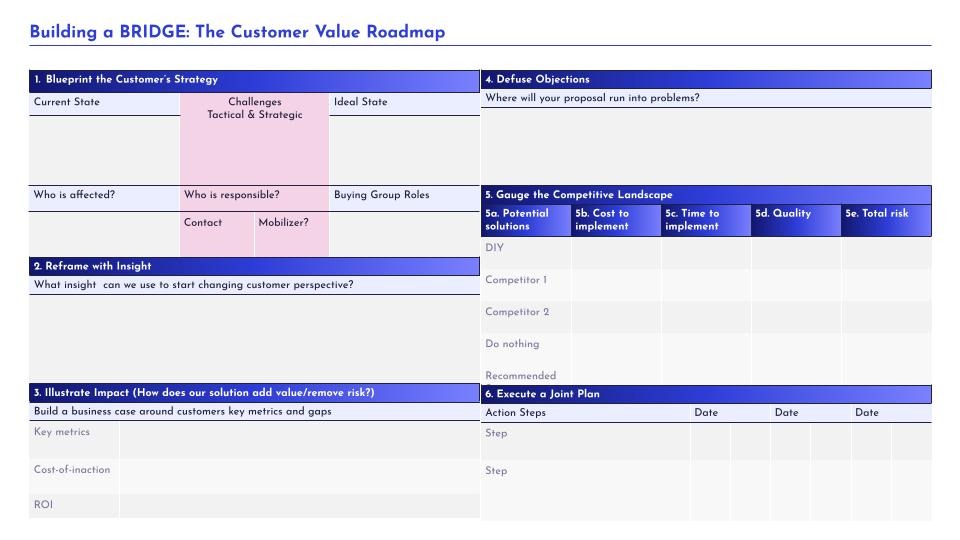Select the '5d. Quality' column header
Screen dimensions: 960x540
[796, 220]
